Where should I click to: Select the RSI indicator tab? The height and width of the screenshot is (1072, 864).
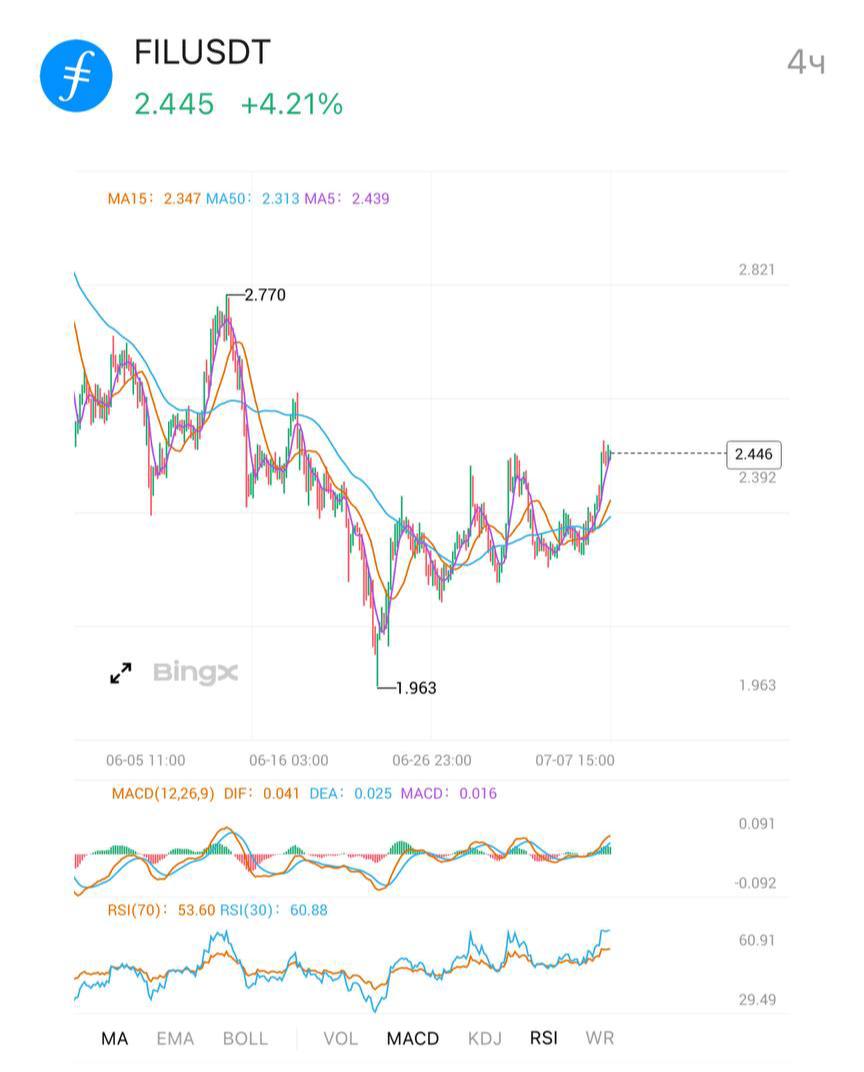tap(543, 1038)
